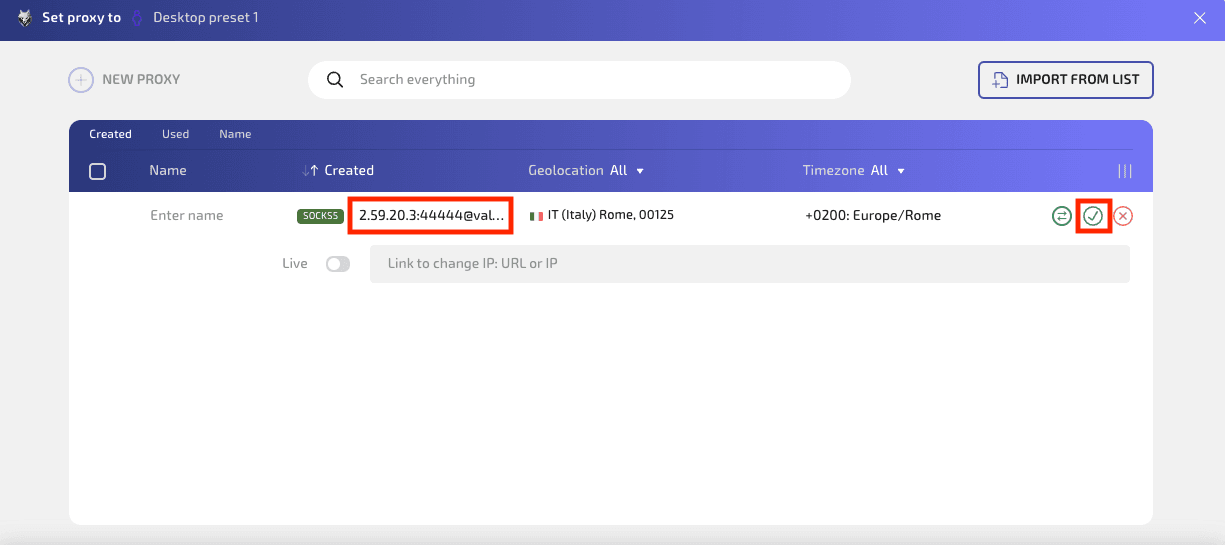Screen dimensions: 1225x545
Task: Close the Set proxy dialog
Action: (x=1200, y=18)
